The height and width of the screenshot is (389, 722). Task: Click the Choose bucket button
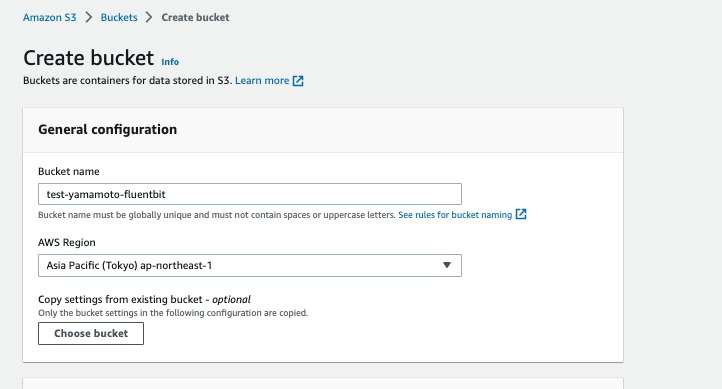point(91,333)
